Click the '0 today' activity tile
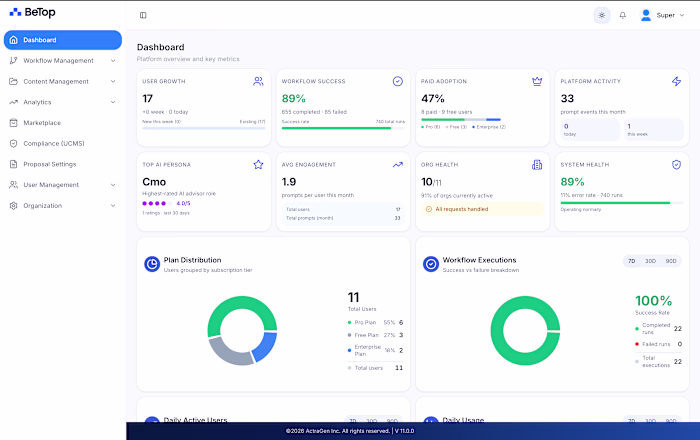700x440 pixels. (x=590, y=130)
